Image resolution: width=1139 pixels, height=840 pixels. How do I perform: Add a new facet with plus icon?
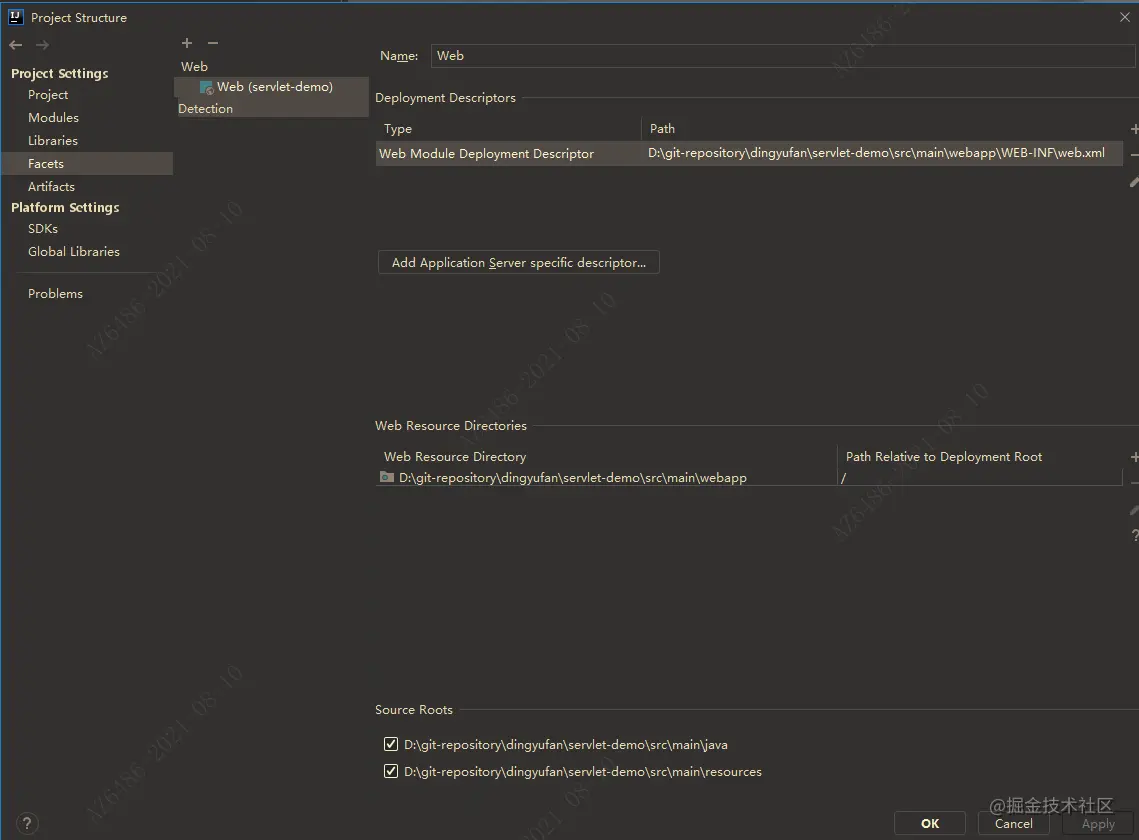pos(187,44)
